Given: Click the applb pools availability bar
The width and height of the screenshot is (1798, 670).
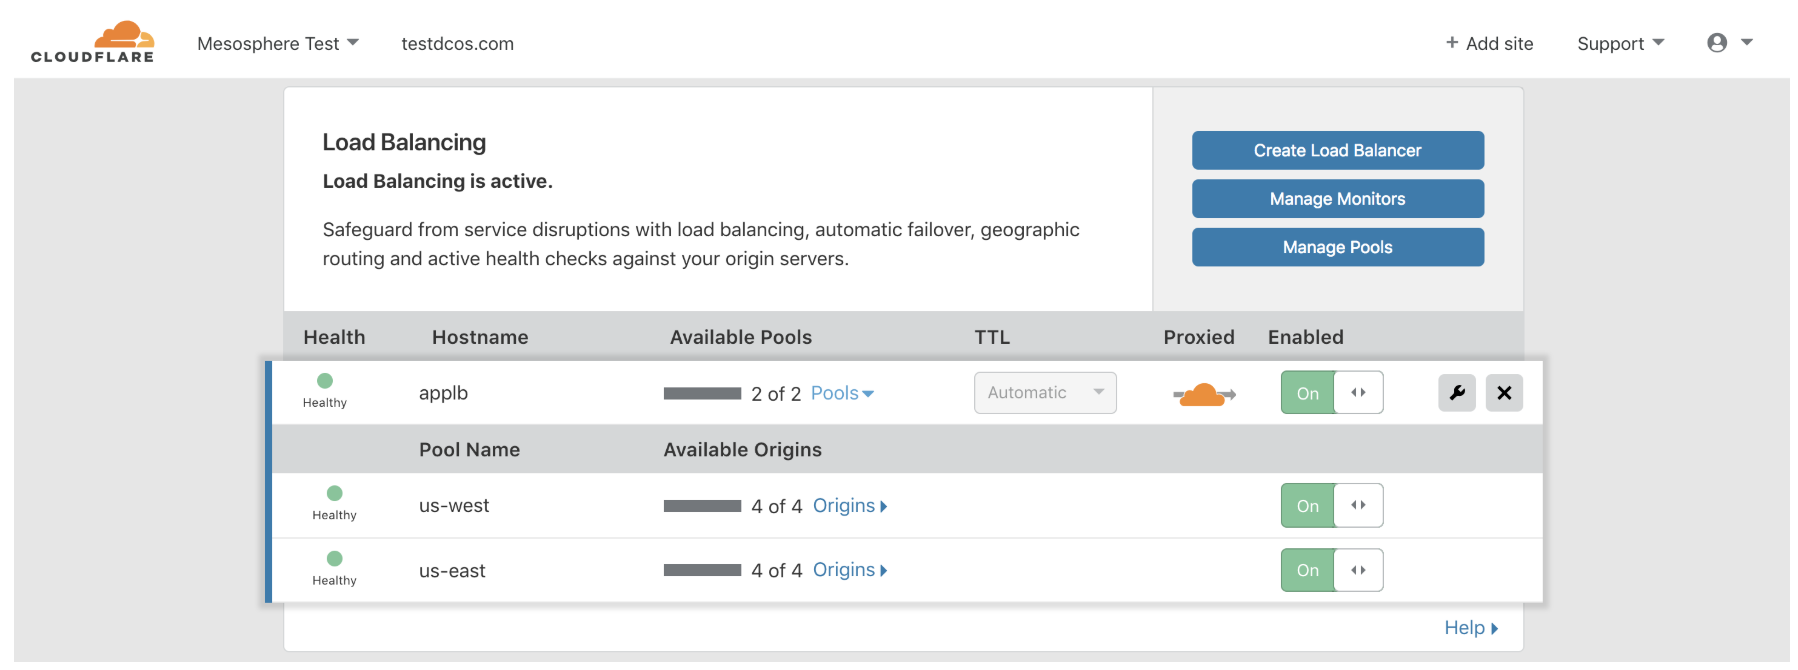Looking at the screenshot, I should pos(702,393).
